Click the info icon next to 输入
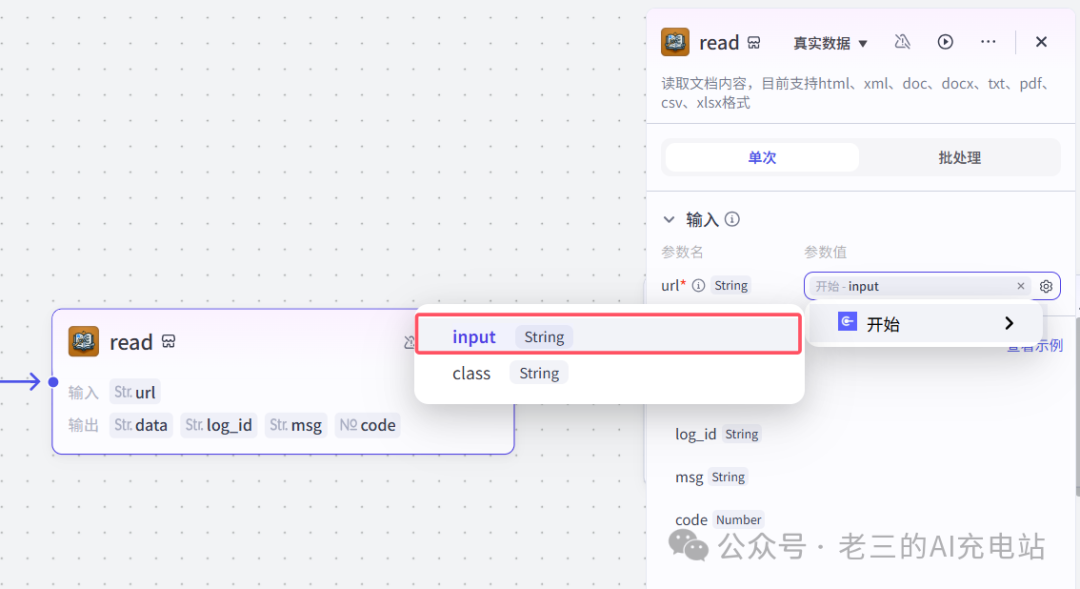The image size is (1080, 589). (x=732, y=219)
